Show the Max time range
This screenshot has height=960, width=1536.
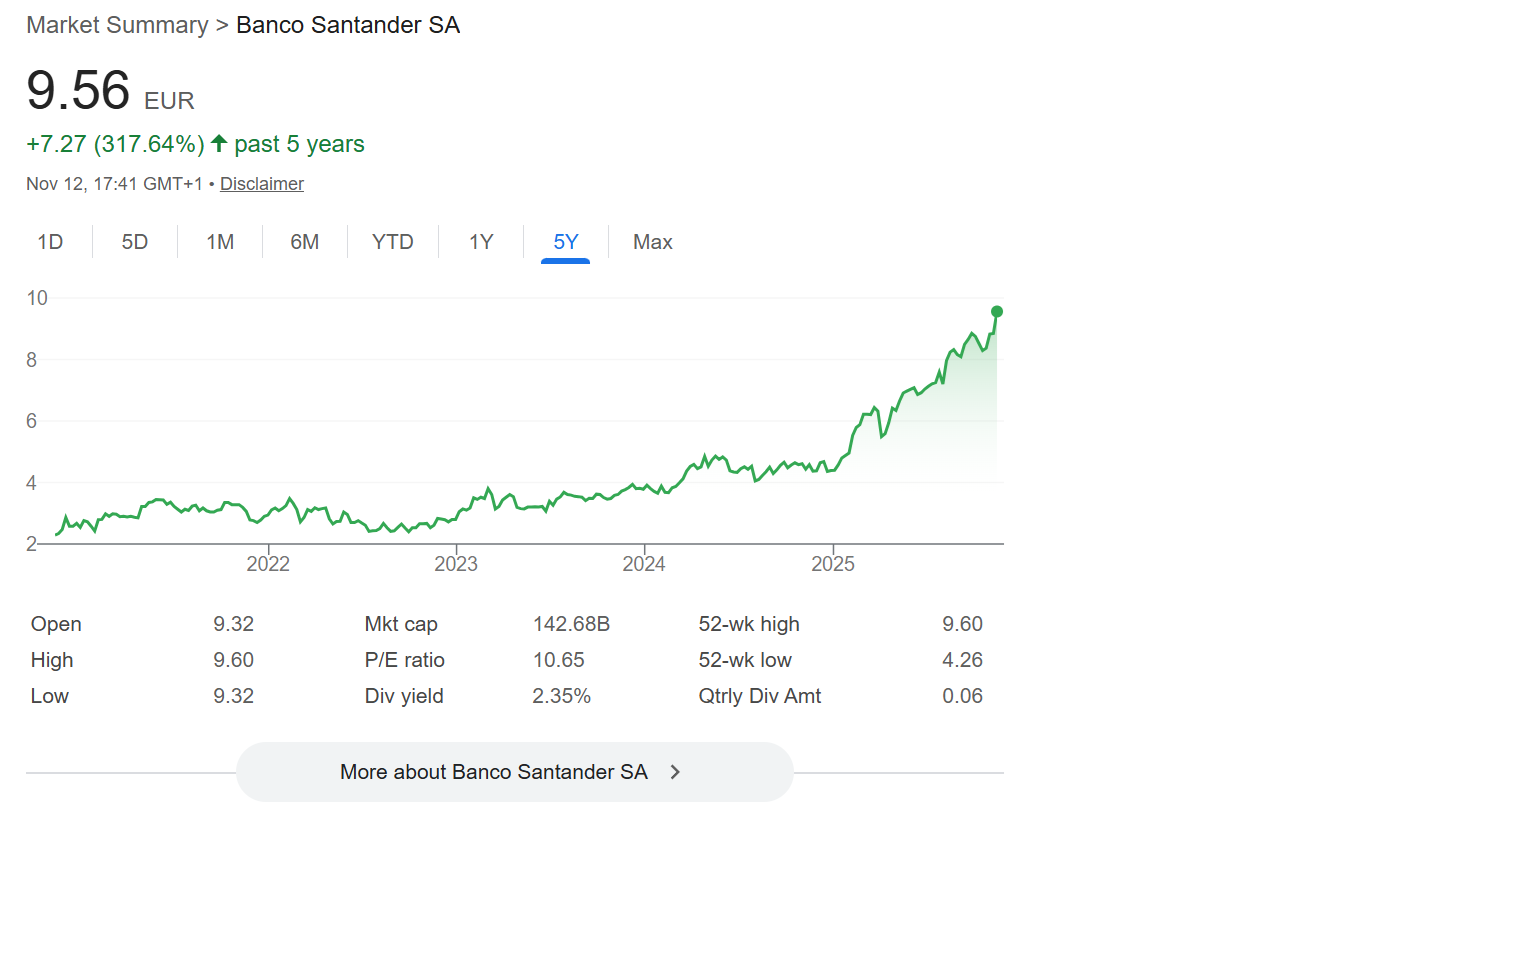point(653,242)
